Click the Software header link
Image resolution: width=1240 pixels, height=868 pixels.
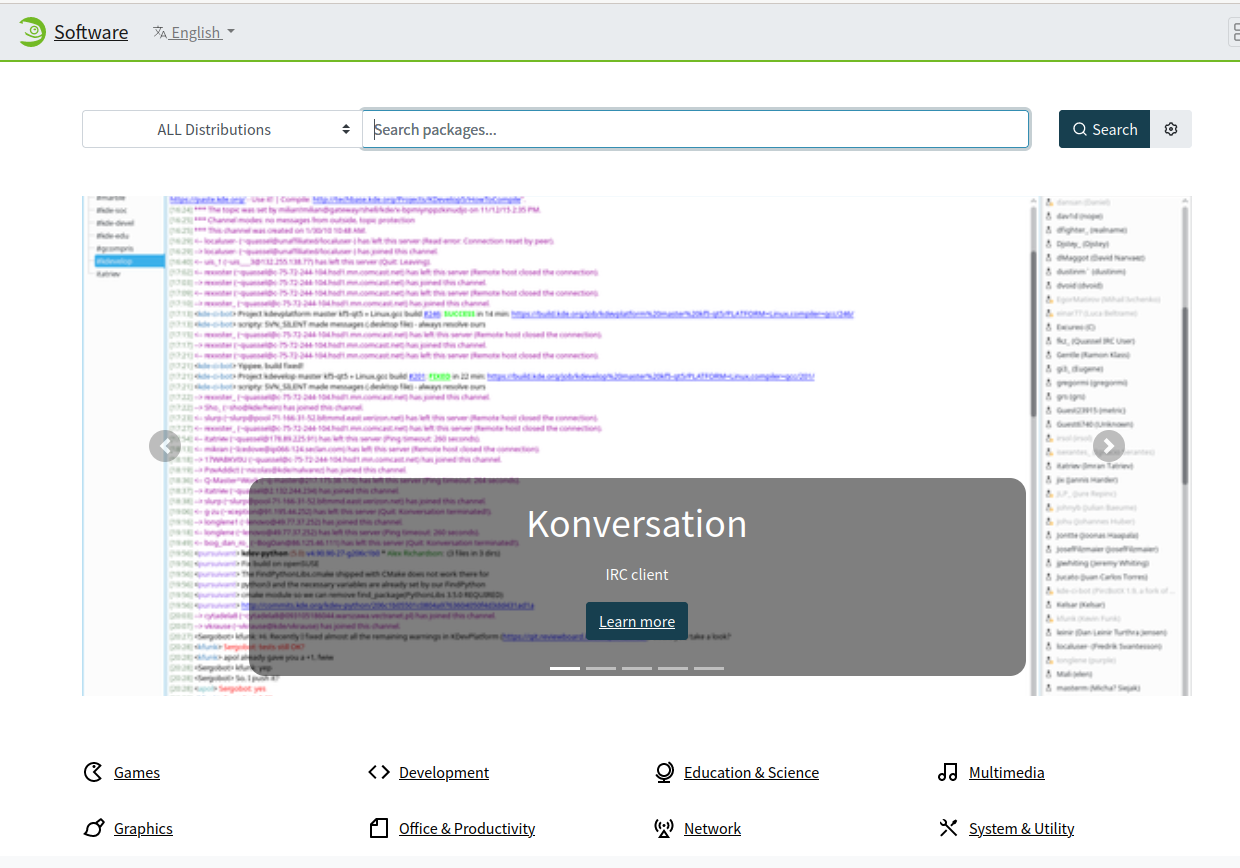pos(90,31)
